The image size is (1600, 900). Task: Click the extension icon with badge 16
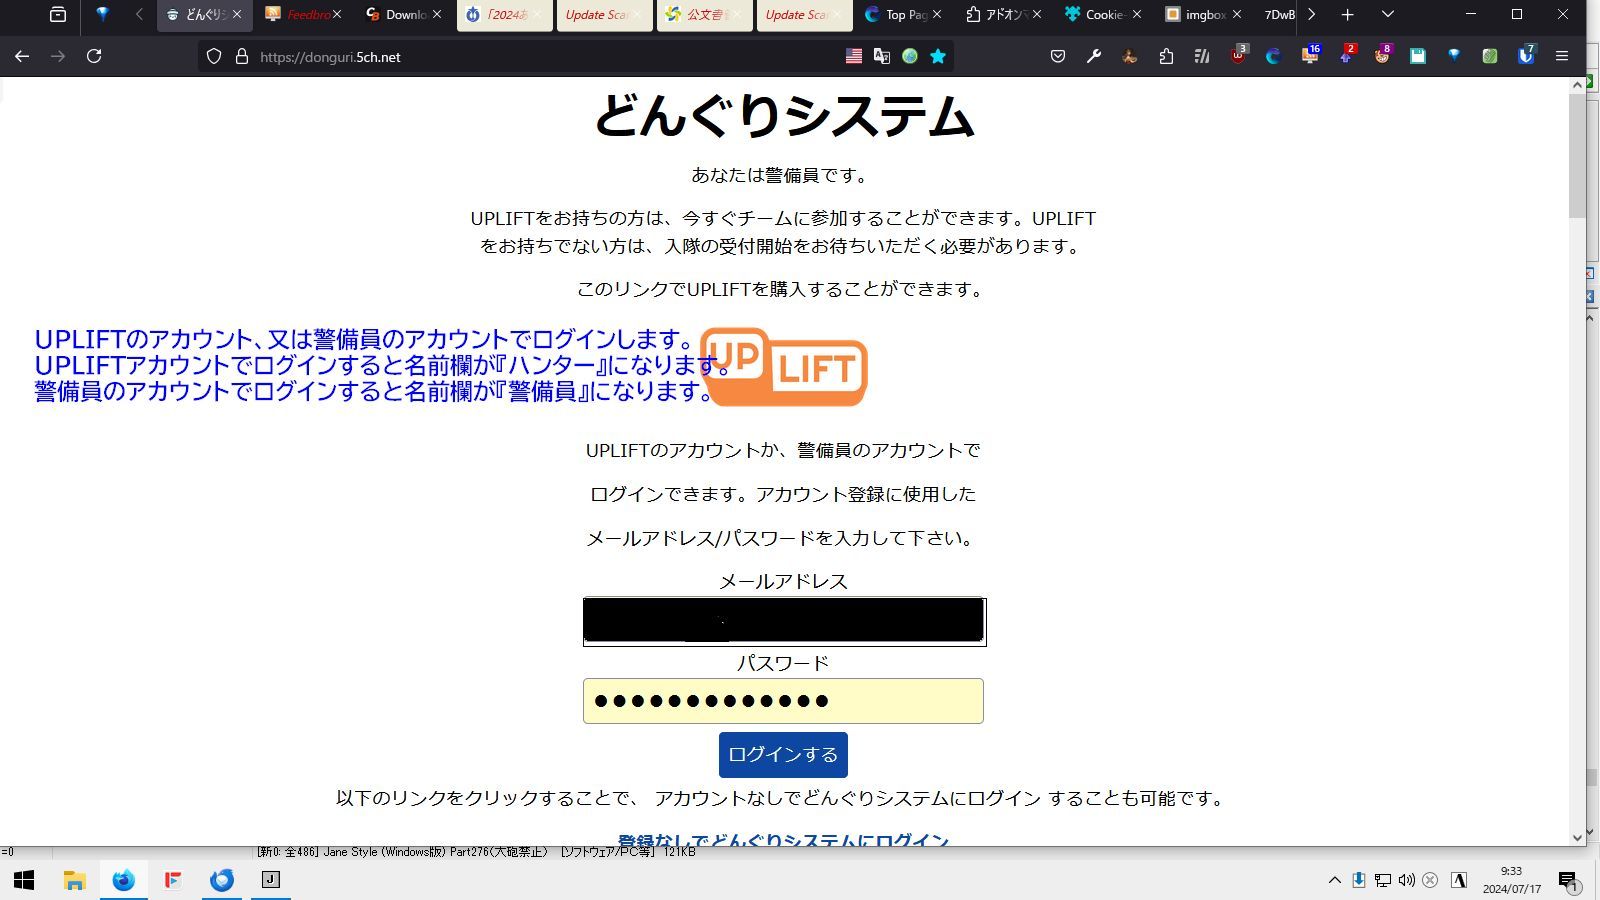[x=1310, y=55]
